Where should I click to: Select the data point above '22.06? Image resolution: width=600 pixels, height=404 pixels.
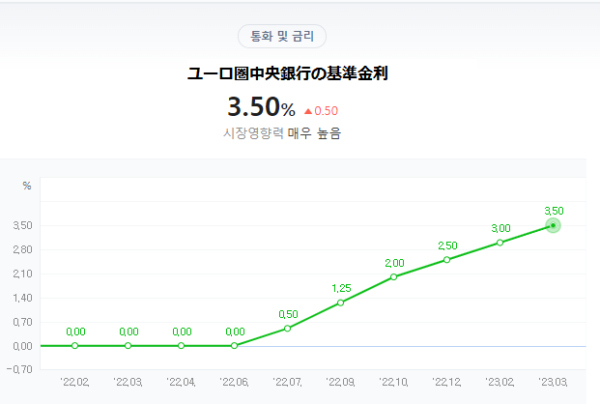235,346
